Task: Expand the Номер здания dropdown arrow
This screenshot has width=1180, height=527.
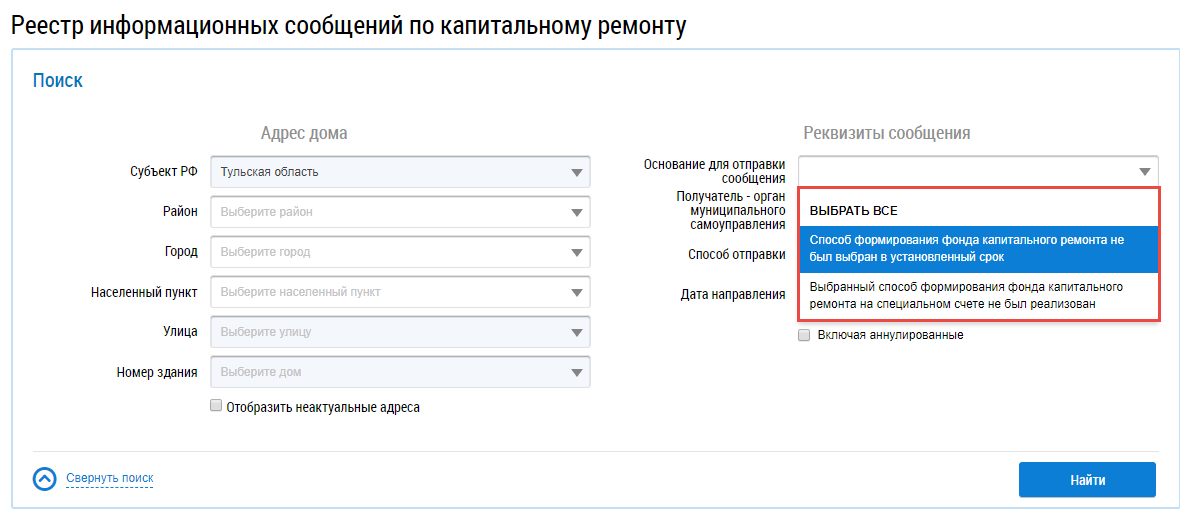Action: tap(576, 373)
